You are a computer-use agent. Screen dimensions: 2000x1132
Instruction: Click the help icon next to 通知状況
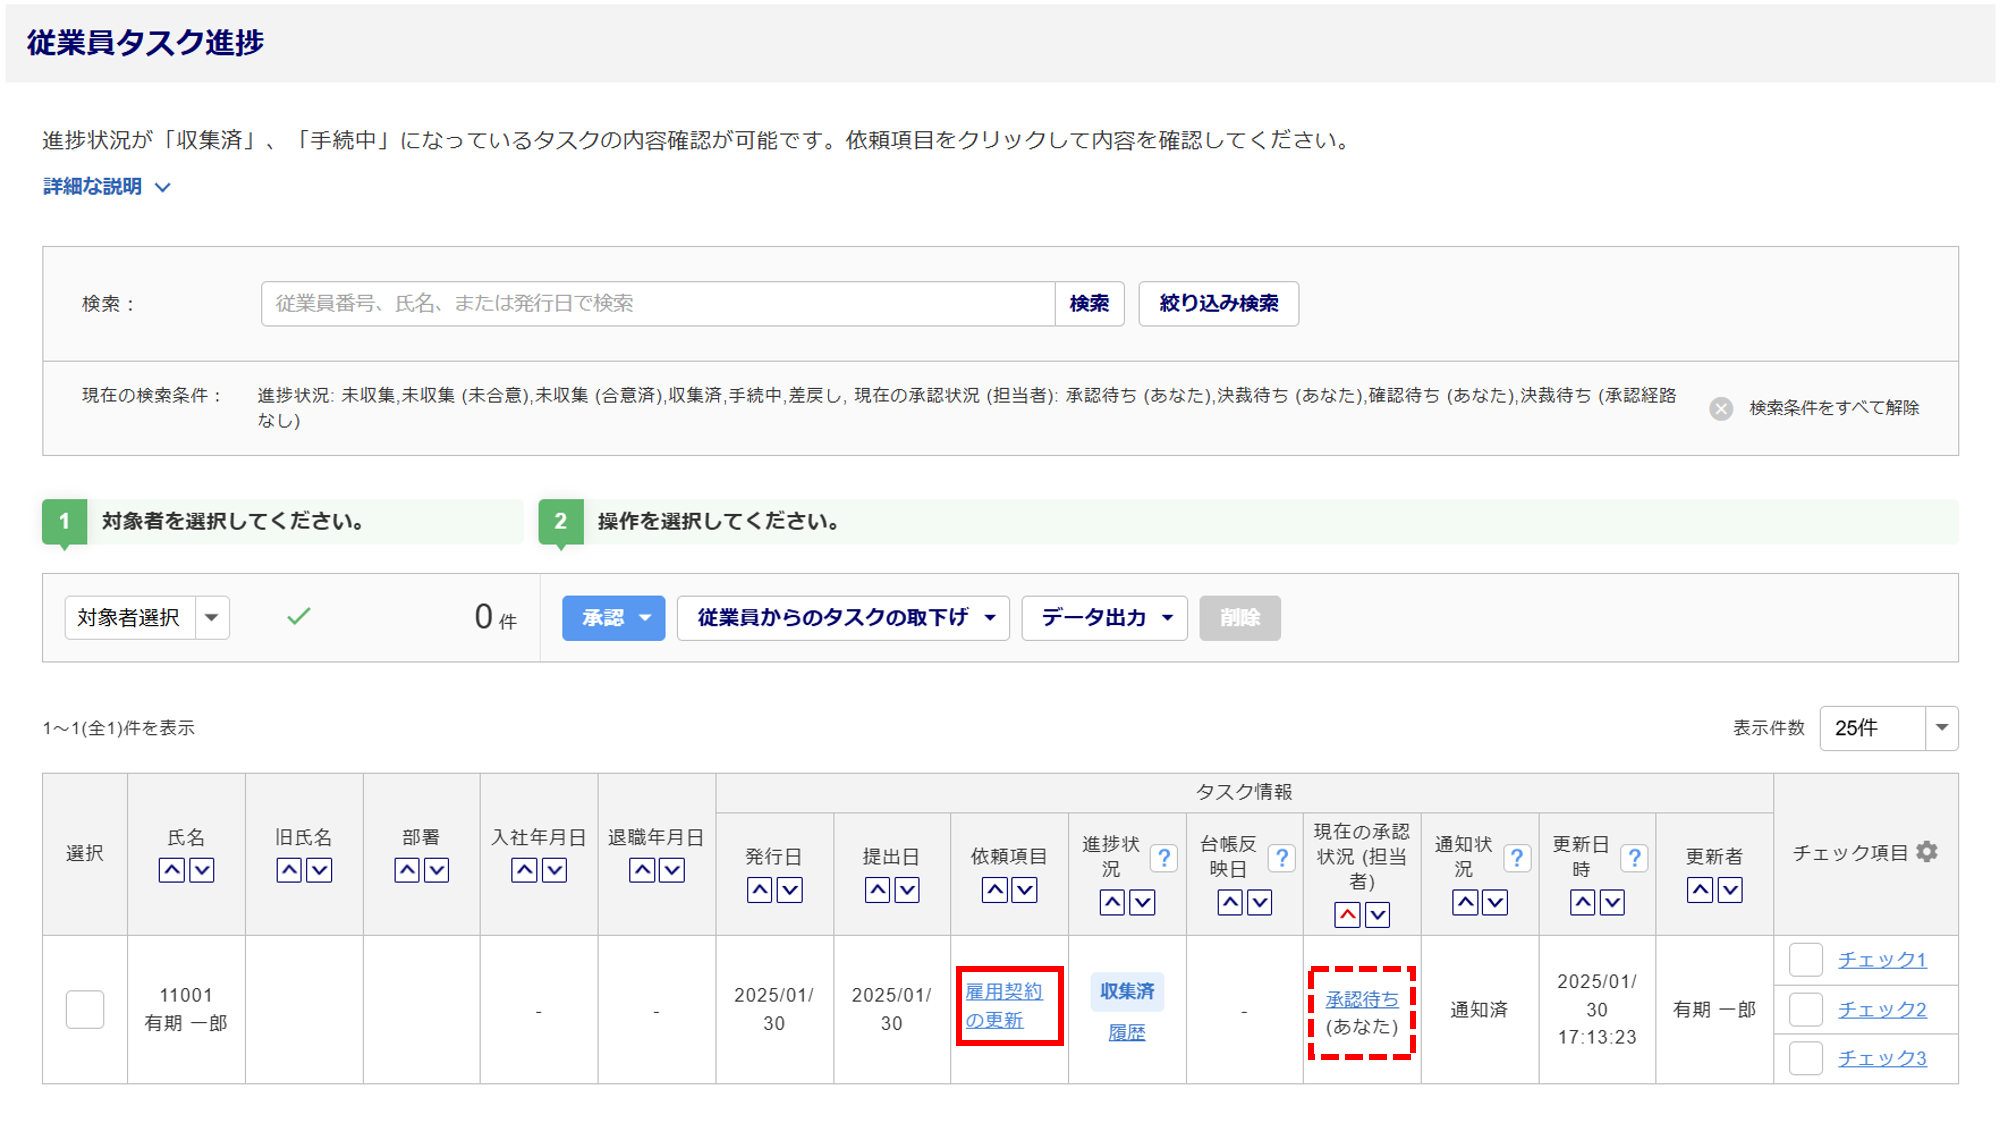tap(1516, 858)
